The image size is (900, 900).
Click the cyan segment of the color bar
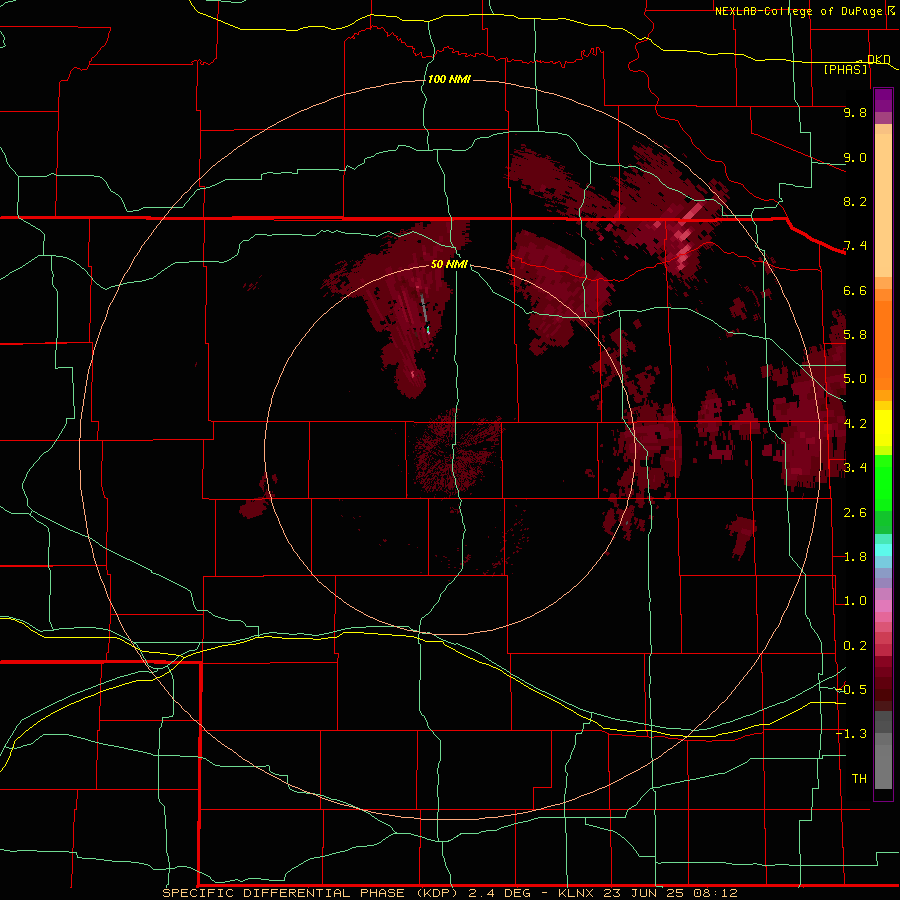click(883, 550)
